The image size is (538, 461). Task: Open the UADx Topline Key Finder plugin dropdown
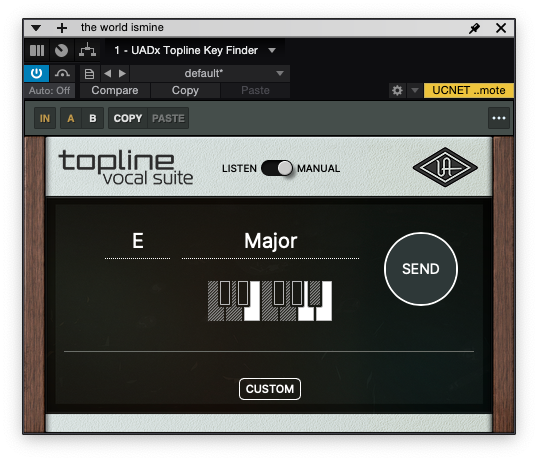tap(195, 50)
